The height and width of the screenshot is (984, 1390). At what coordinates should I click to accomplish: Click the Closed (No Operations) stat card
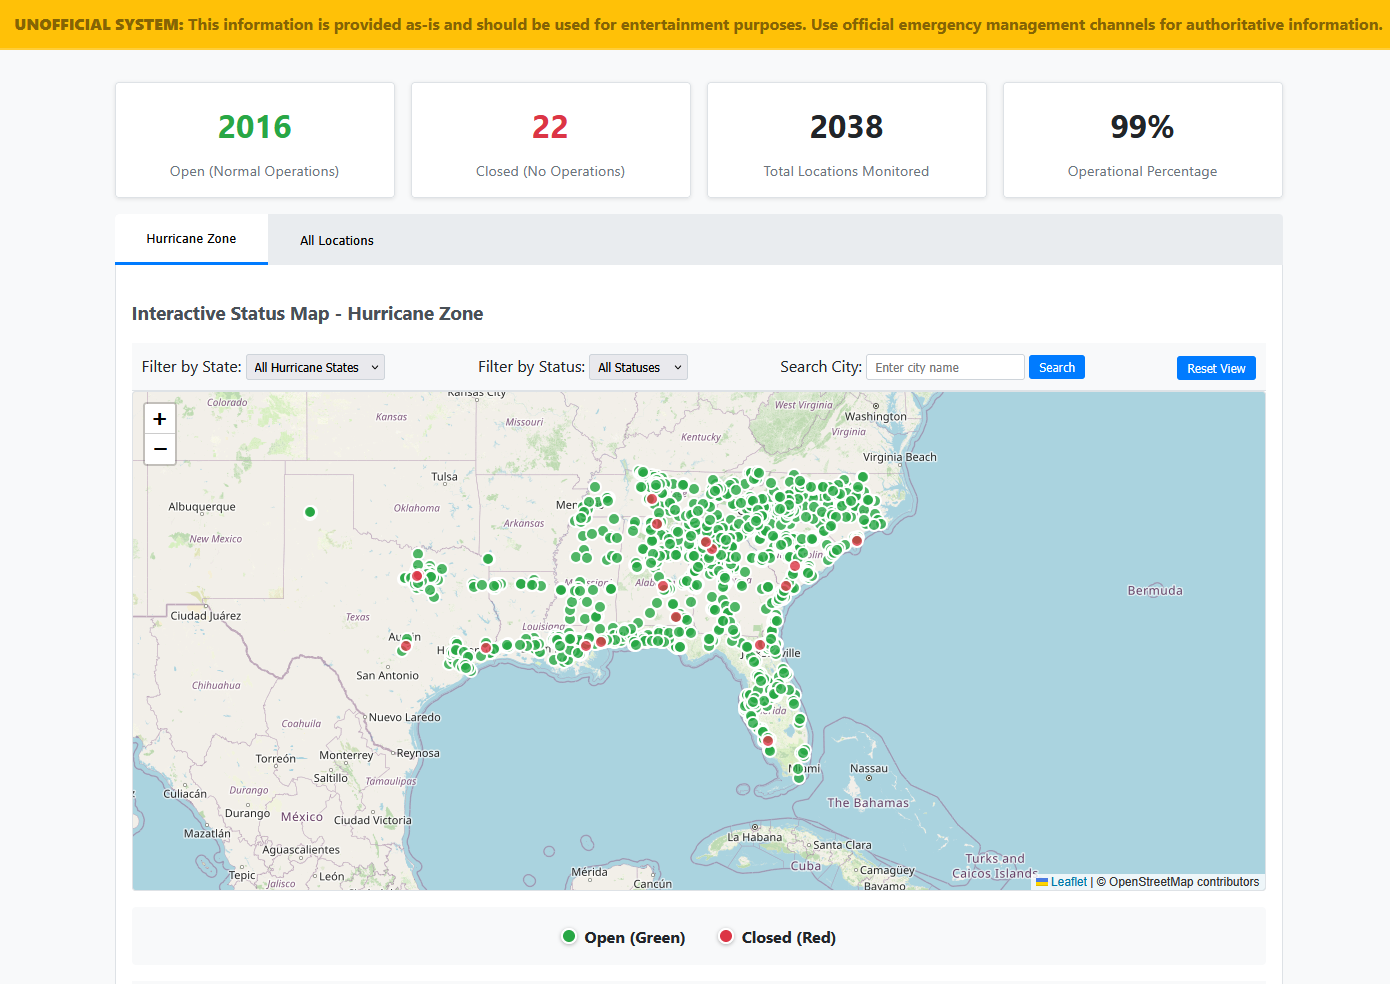point(550,140)
